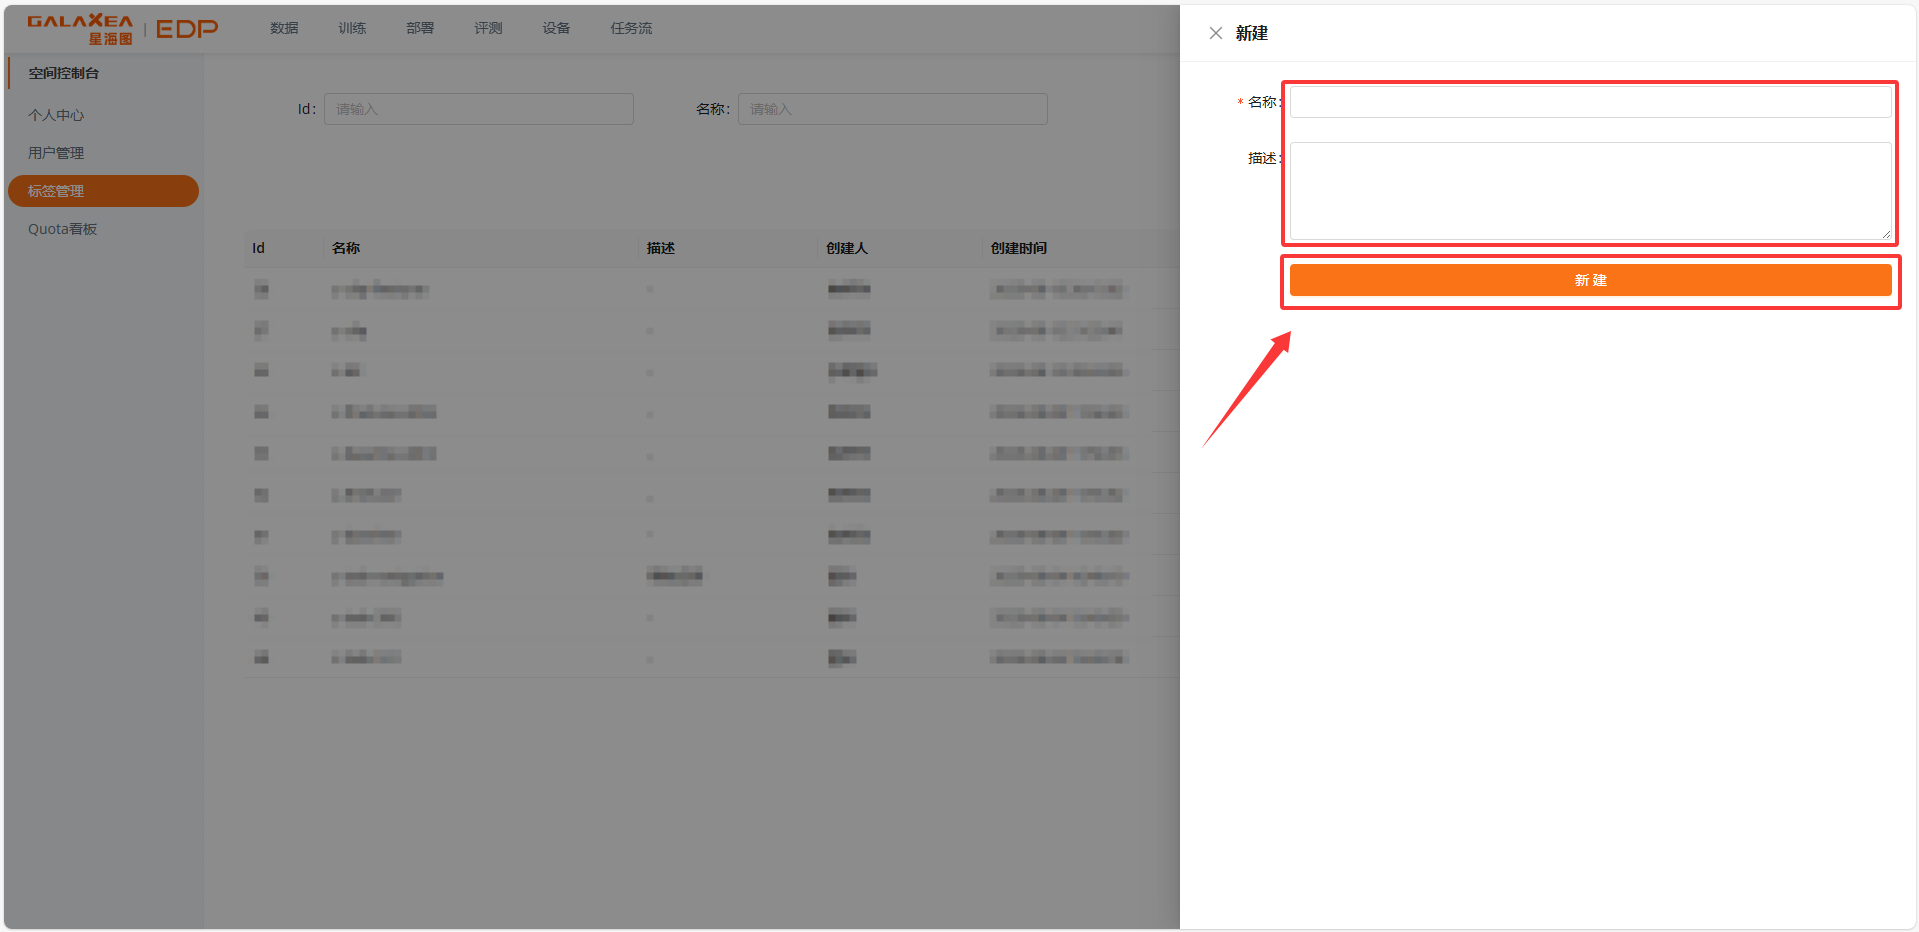This screenshot has width=1919, height=932.
Task: Click the 创建时间 column header
Action: pyautogui.click(x=1018, y=248)
